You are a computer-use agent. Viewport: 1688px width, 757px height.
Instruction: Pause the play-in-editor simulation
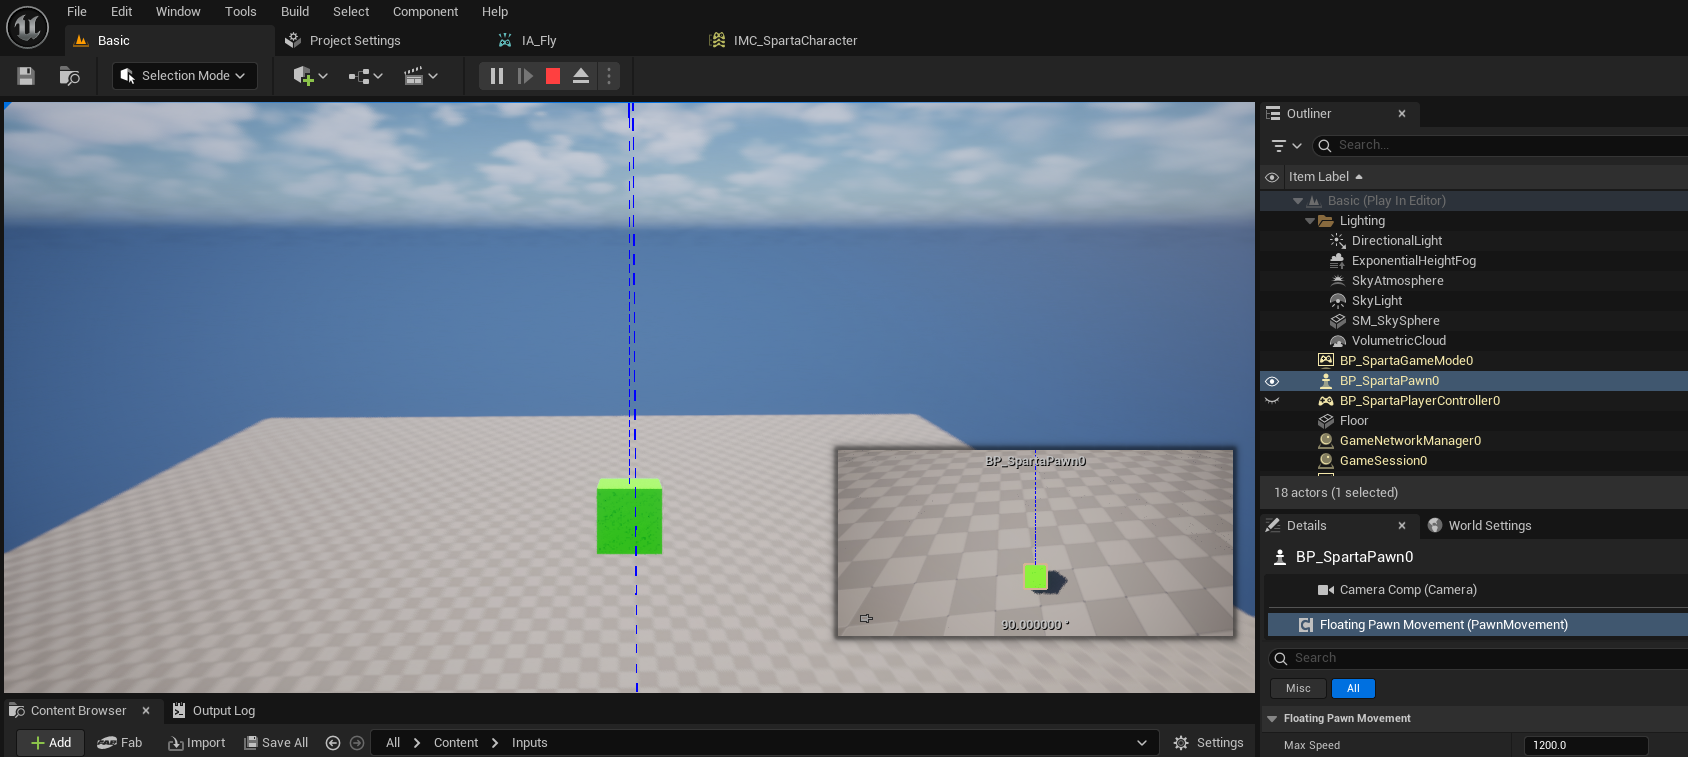click(497, 76)
